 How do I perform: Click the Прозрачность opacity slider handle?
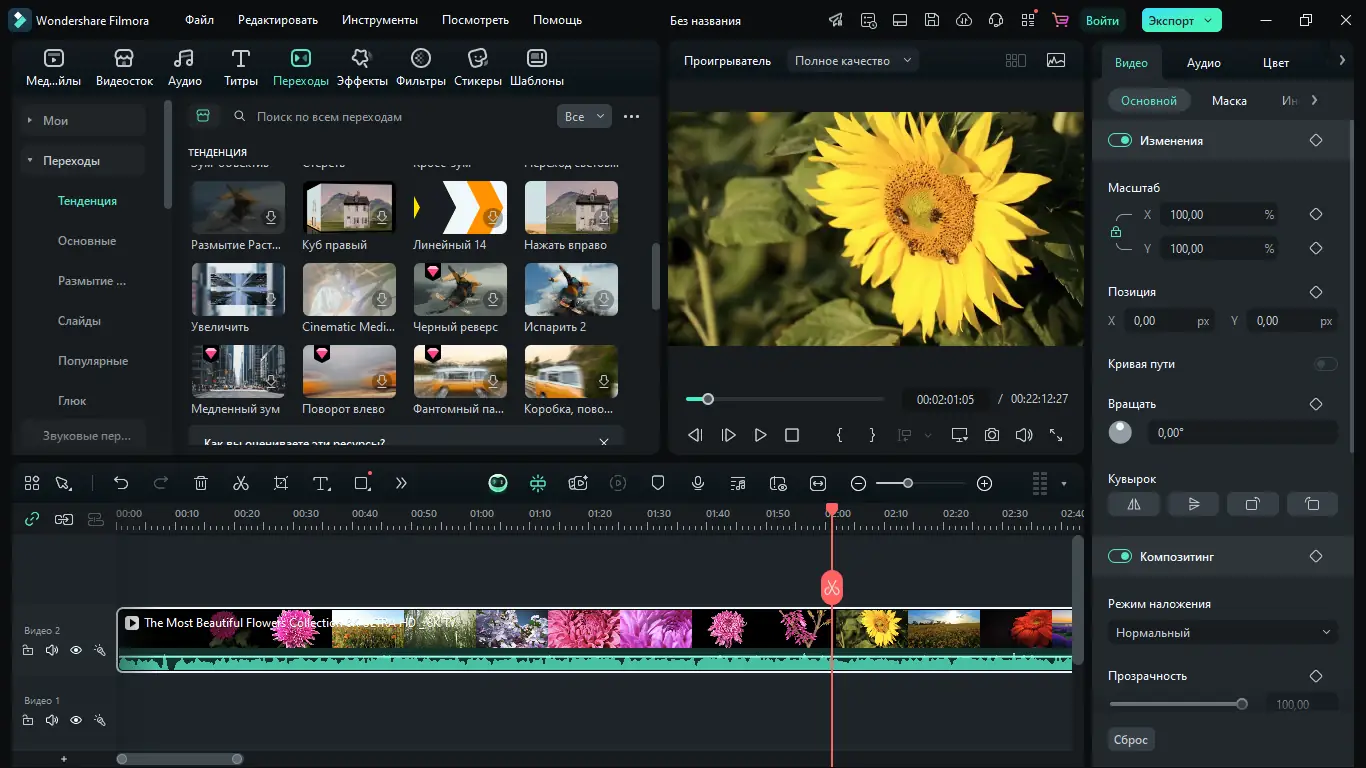(x=1242, y=704)
